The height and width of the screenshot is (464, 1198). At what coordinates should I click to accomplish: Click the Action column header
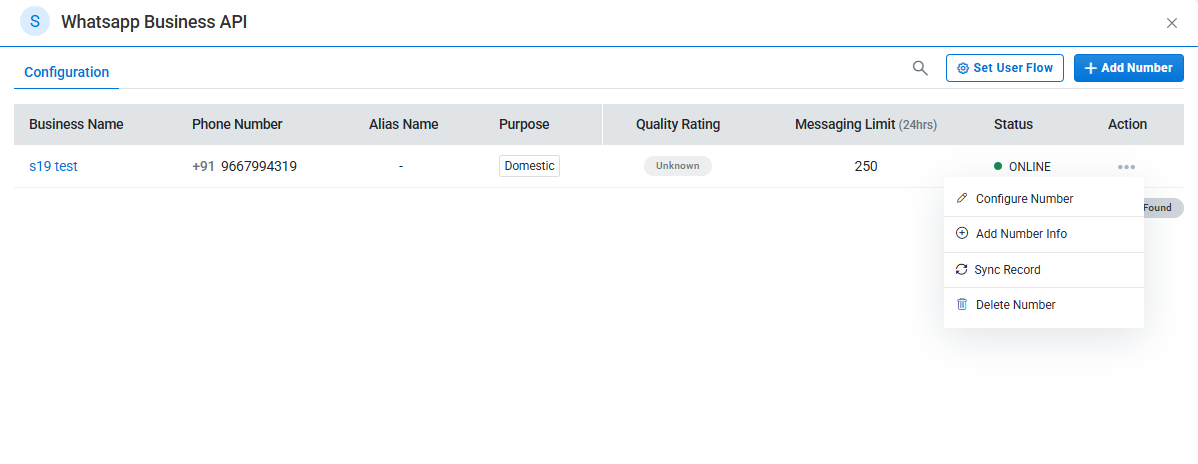(x=1128, y=125)
